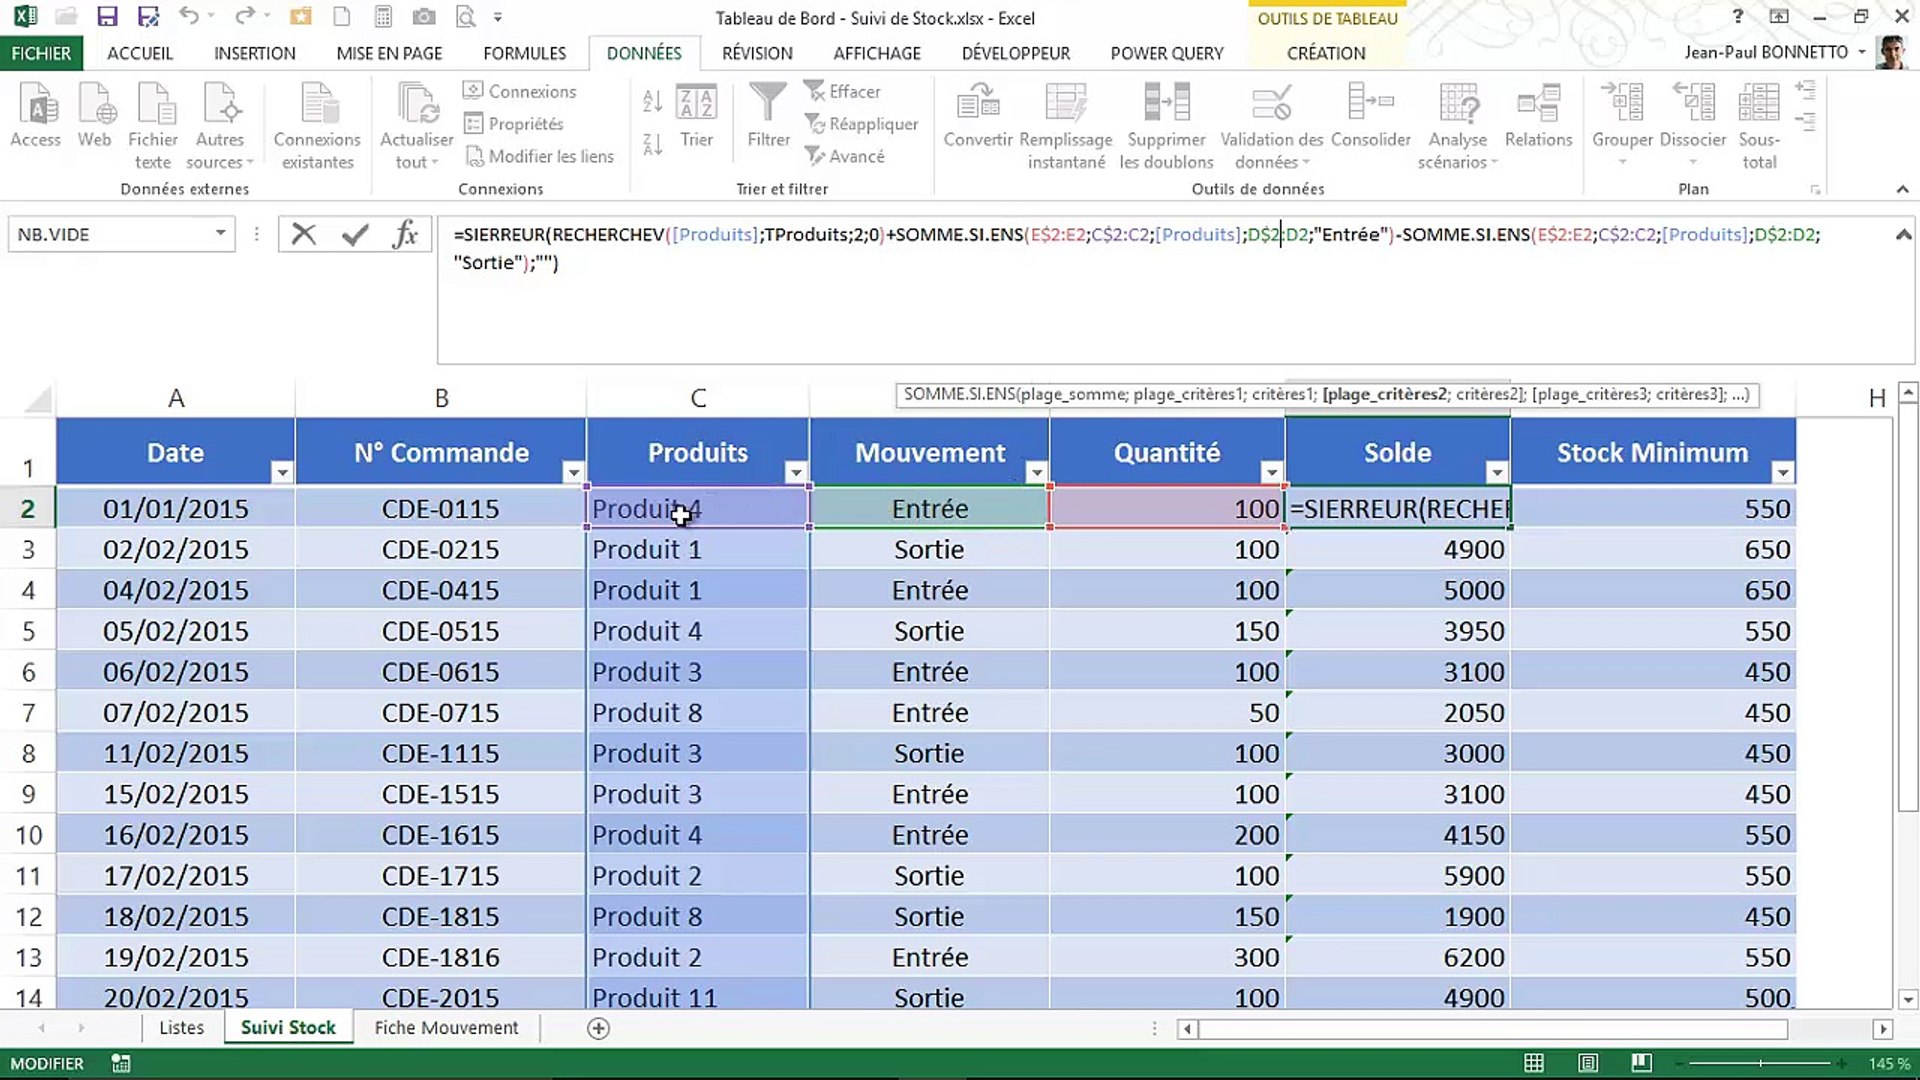Click Supprimer les doublons icon
1920x1080 pixels.
coord(1166,103)
